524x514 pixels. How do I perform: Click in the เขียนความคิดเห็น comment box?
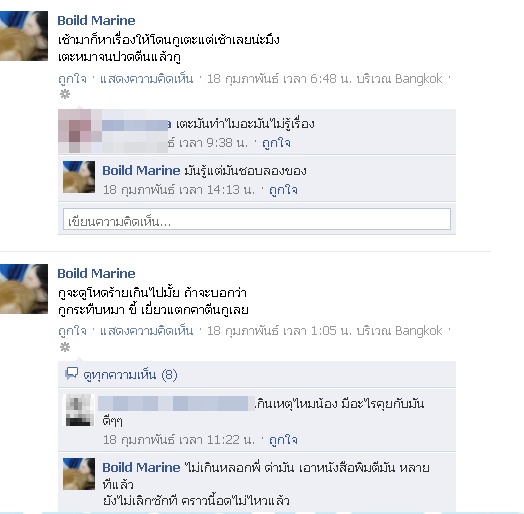257,219
